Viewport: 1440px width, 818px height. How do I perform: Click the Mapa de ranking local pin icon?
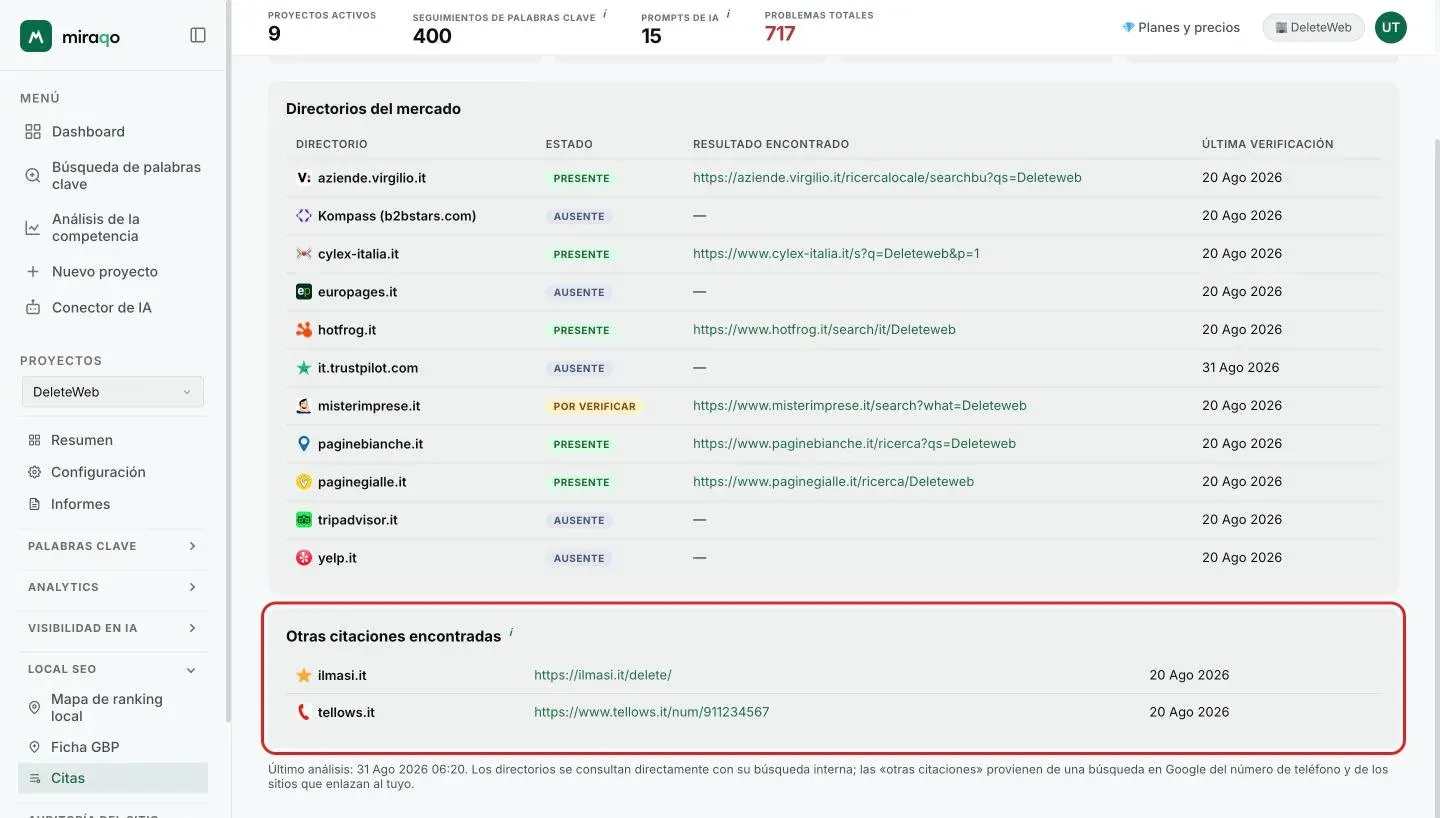34,707
